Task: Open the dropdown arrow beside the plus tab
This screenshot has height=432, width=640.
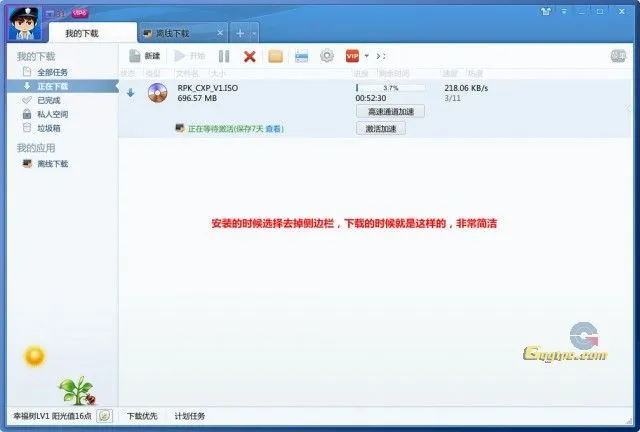Action: (x=253, y=33)
